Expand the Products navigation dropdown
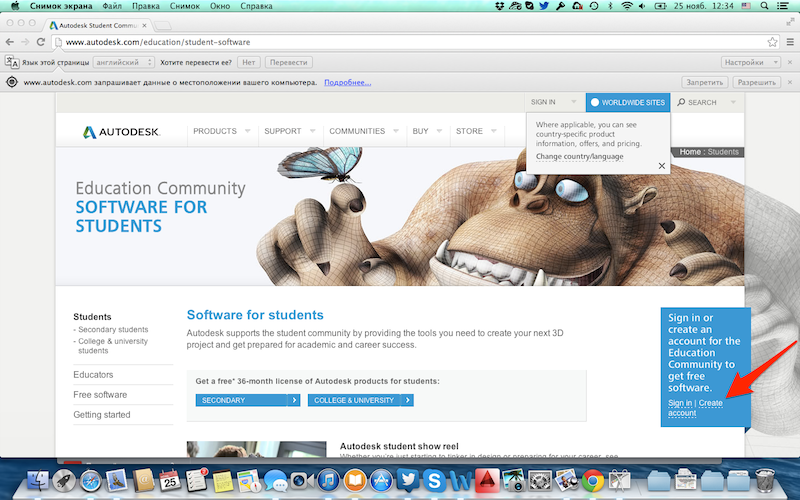Image resolution: width=800 pixels, height=500 pixels. [x=221, y=131]
